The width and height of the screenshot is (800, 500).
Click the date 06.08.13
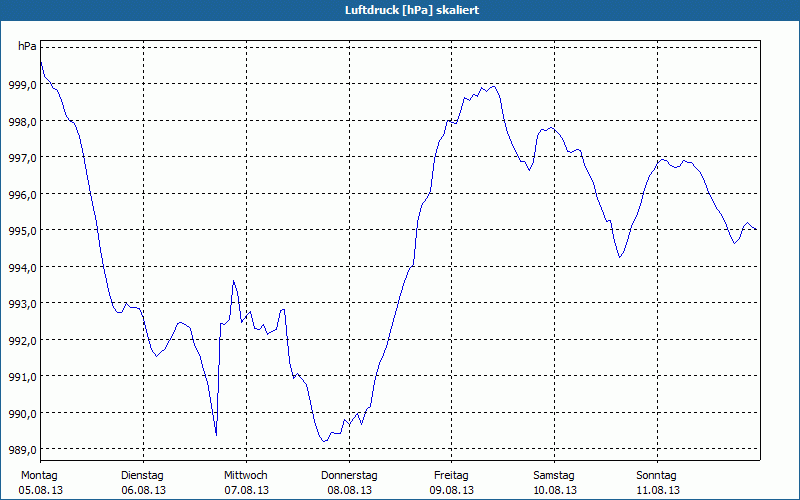(x=143, y=490)
